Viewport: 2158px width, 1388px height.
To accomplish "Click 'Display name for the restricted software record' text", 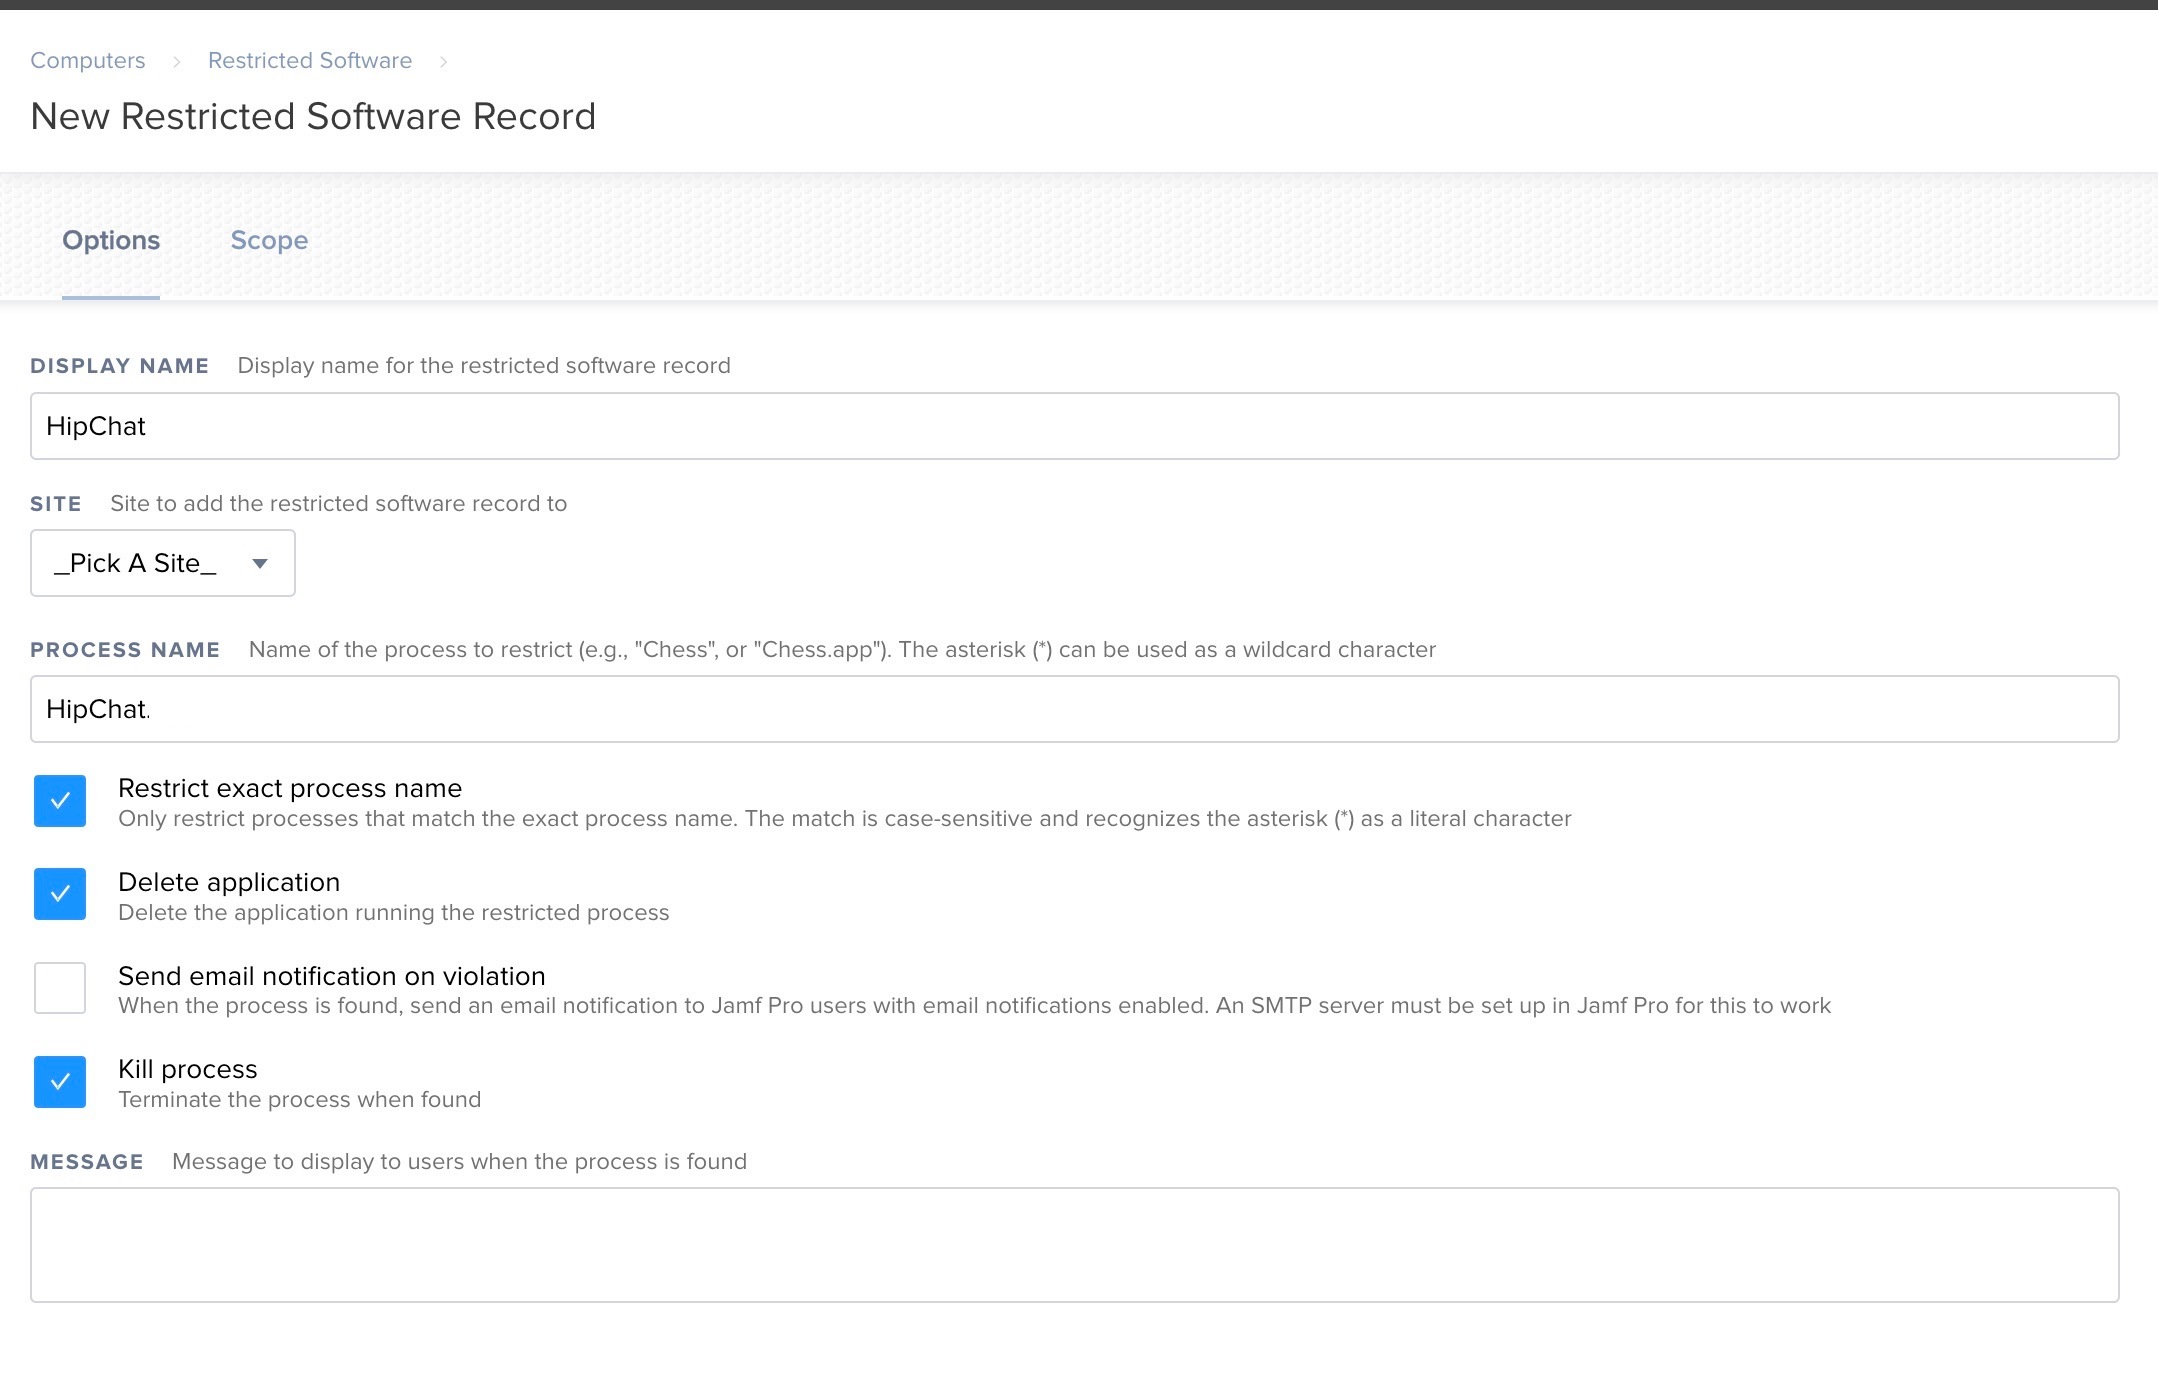I will pyautogui.click(x=484, y=366).
